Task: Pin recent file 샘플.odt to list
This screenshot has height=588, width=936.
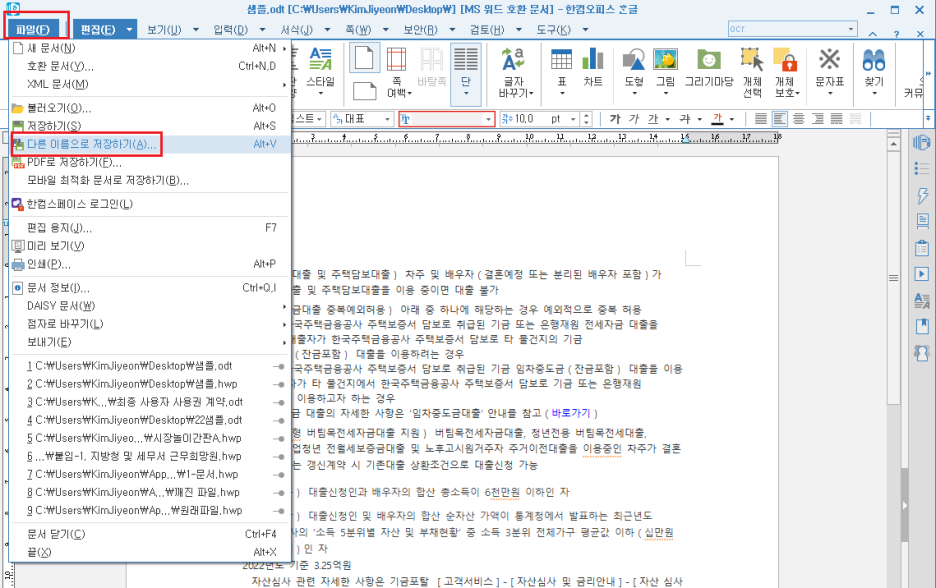Action: pos(278,367)
